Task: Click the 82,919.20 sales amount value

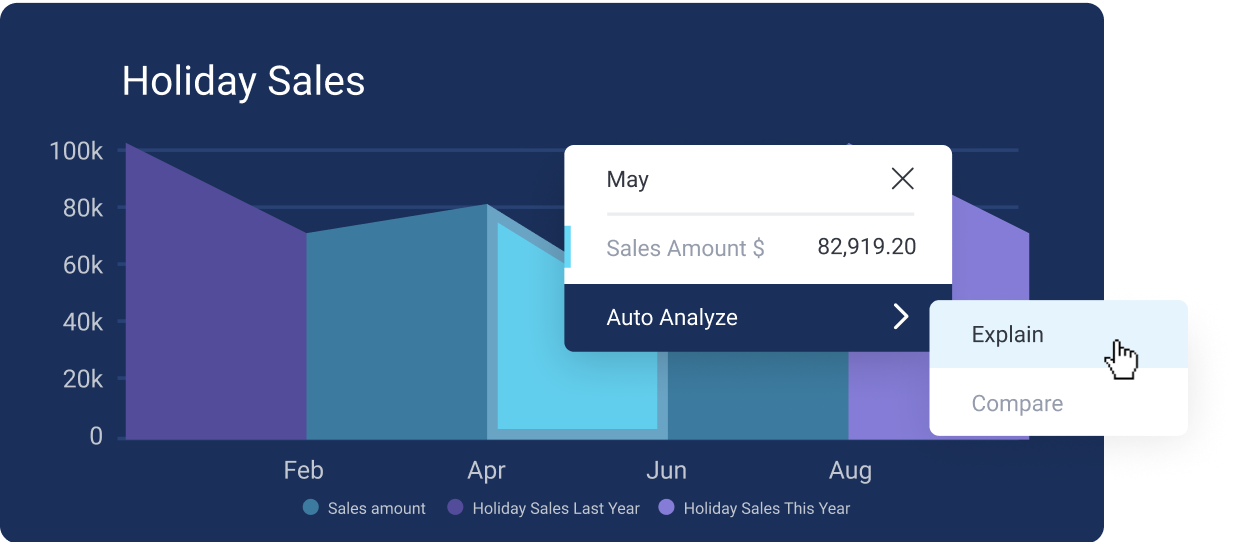Action: point(866,247)
